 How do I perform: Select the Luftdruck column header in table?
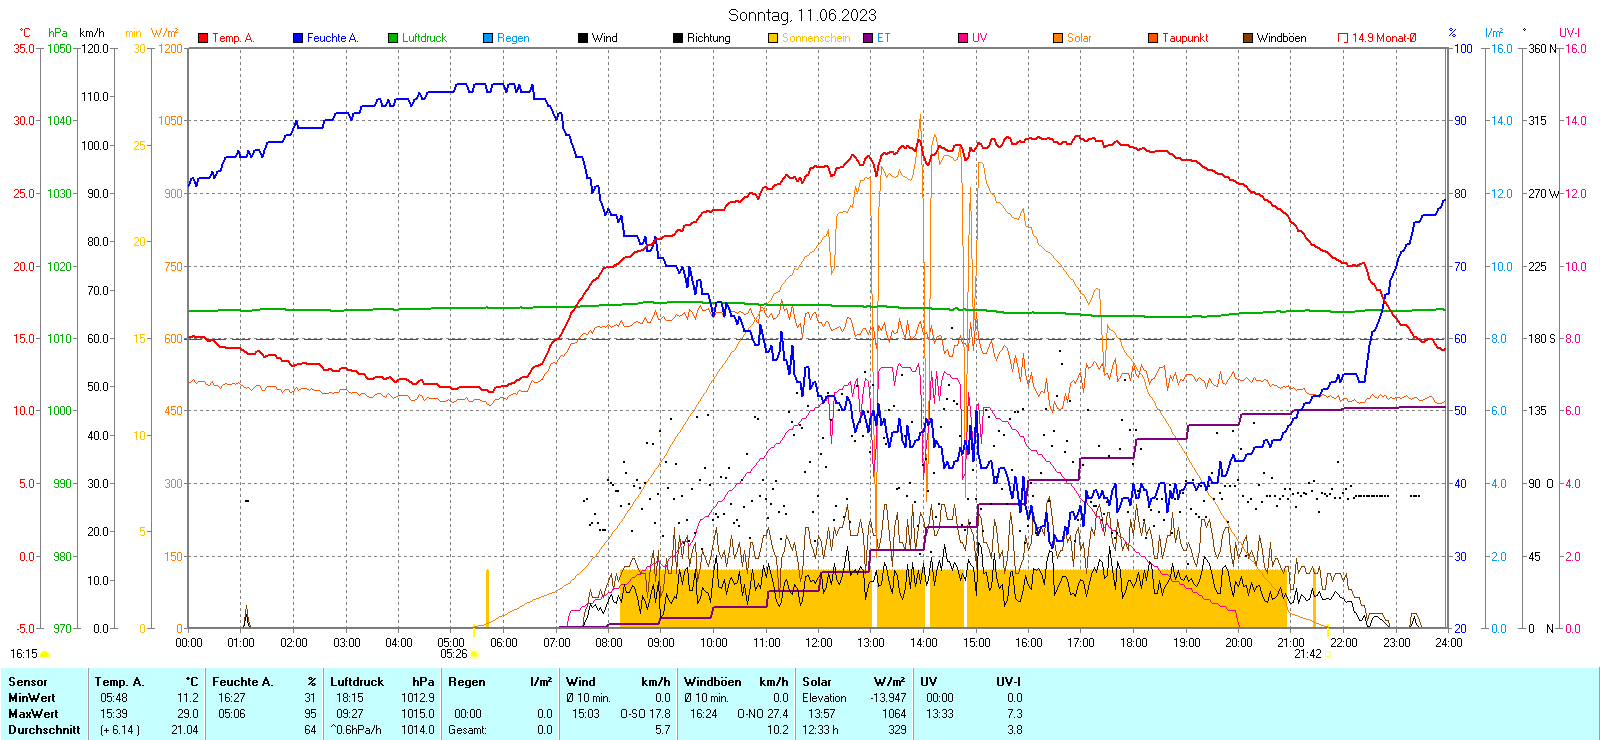(x=357, y=682)
